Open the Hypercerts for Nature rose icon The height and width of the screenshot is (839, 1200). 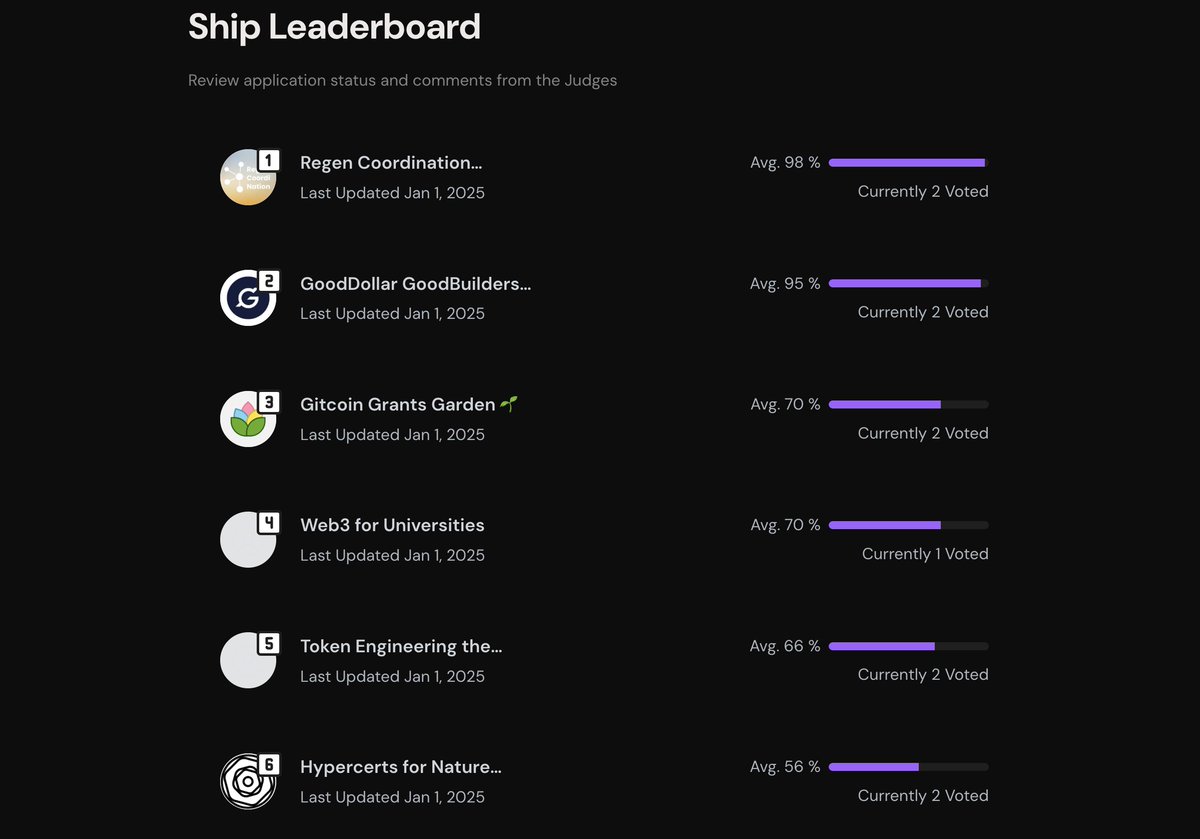pyautogui.click(x=248, y=782)
